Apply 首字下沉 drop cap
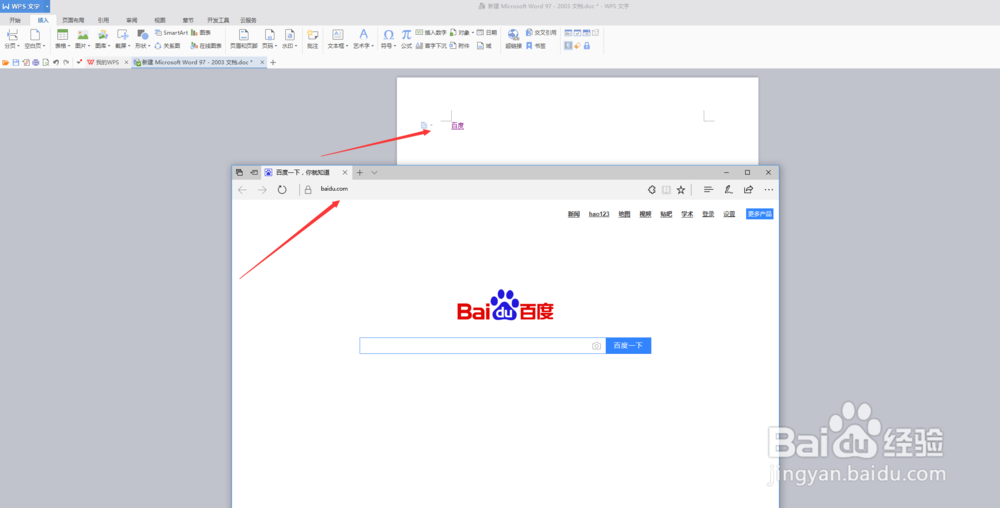 [x=431, y=46]
